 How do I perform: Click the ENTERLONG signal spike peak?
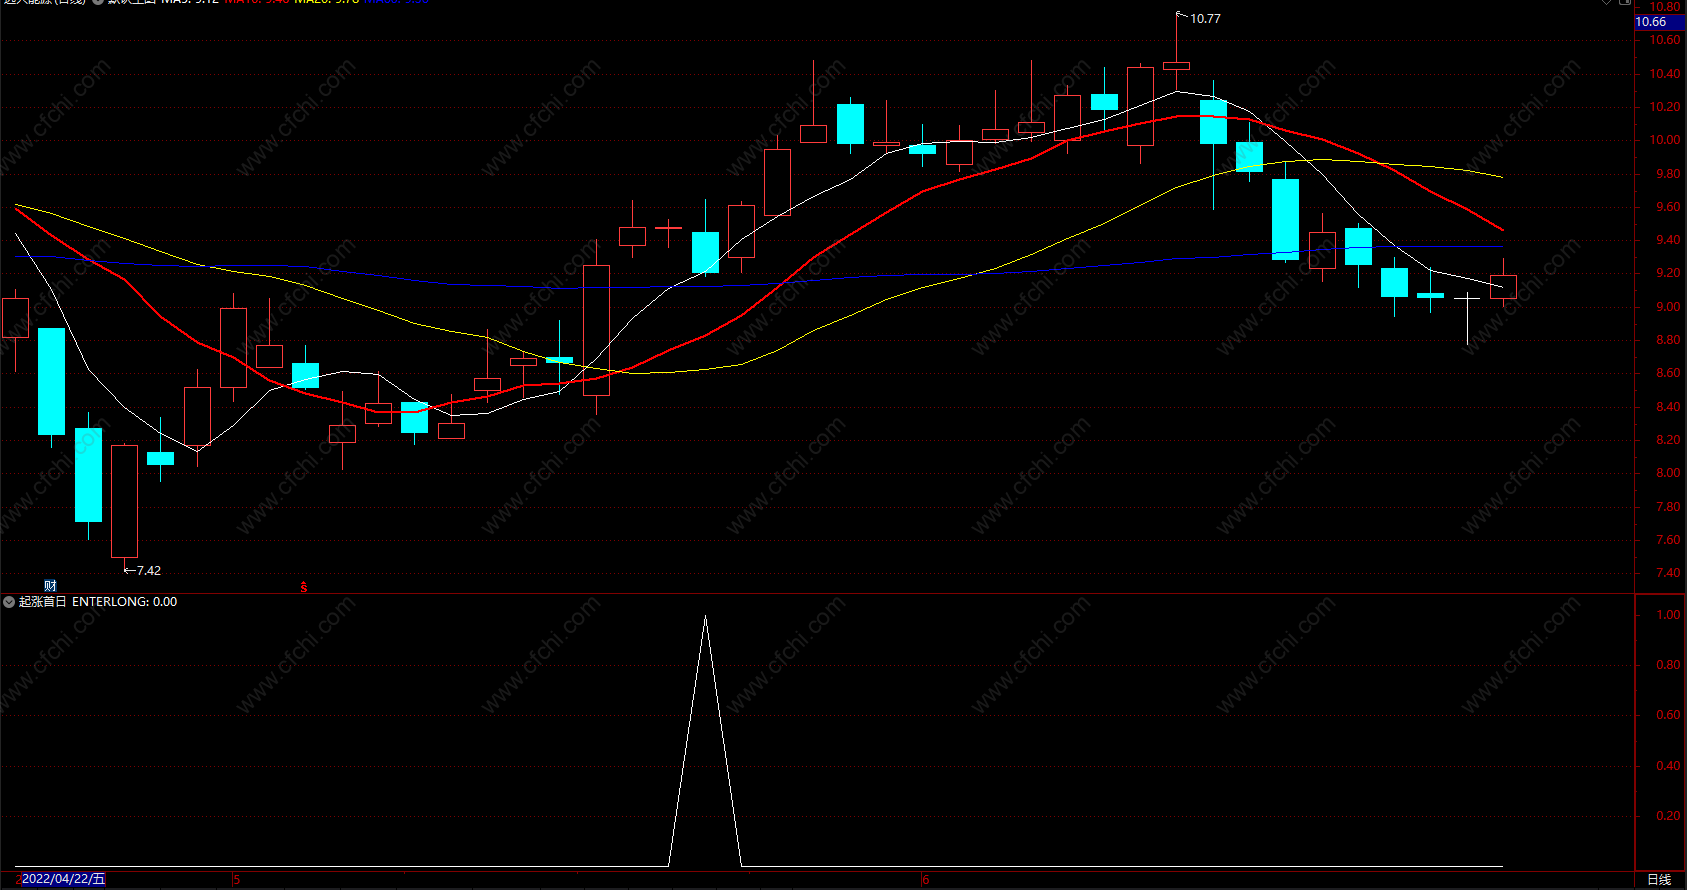tap(705, 617)
